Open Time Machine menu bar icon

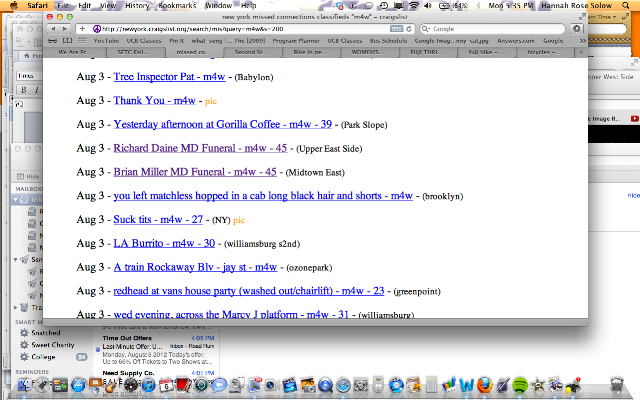(384, 5)
